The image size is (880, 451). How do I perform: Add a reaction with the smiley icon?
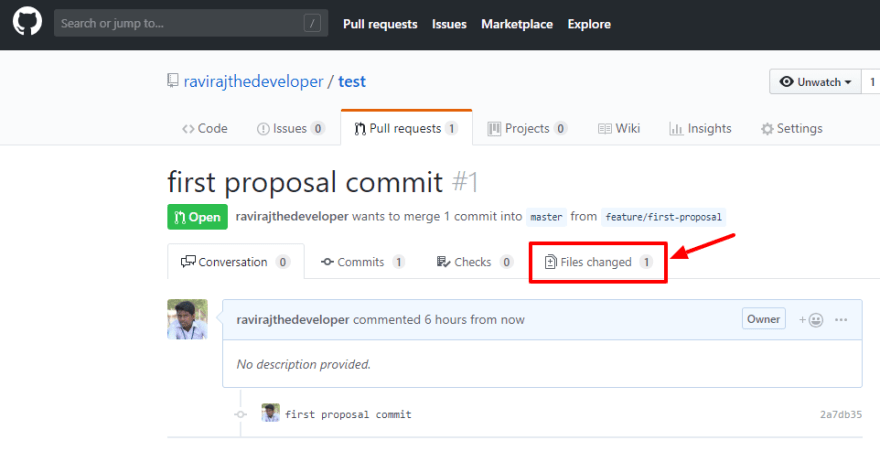811,320
